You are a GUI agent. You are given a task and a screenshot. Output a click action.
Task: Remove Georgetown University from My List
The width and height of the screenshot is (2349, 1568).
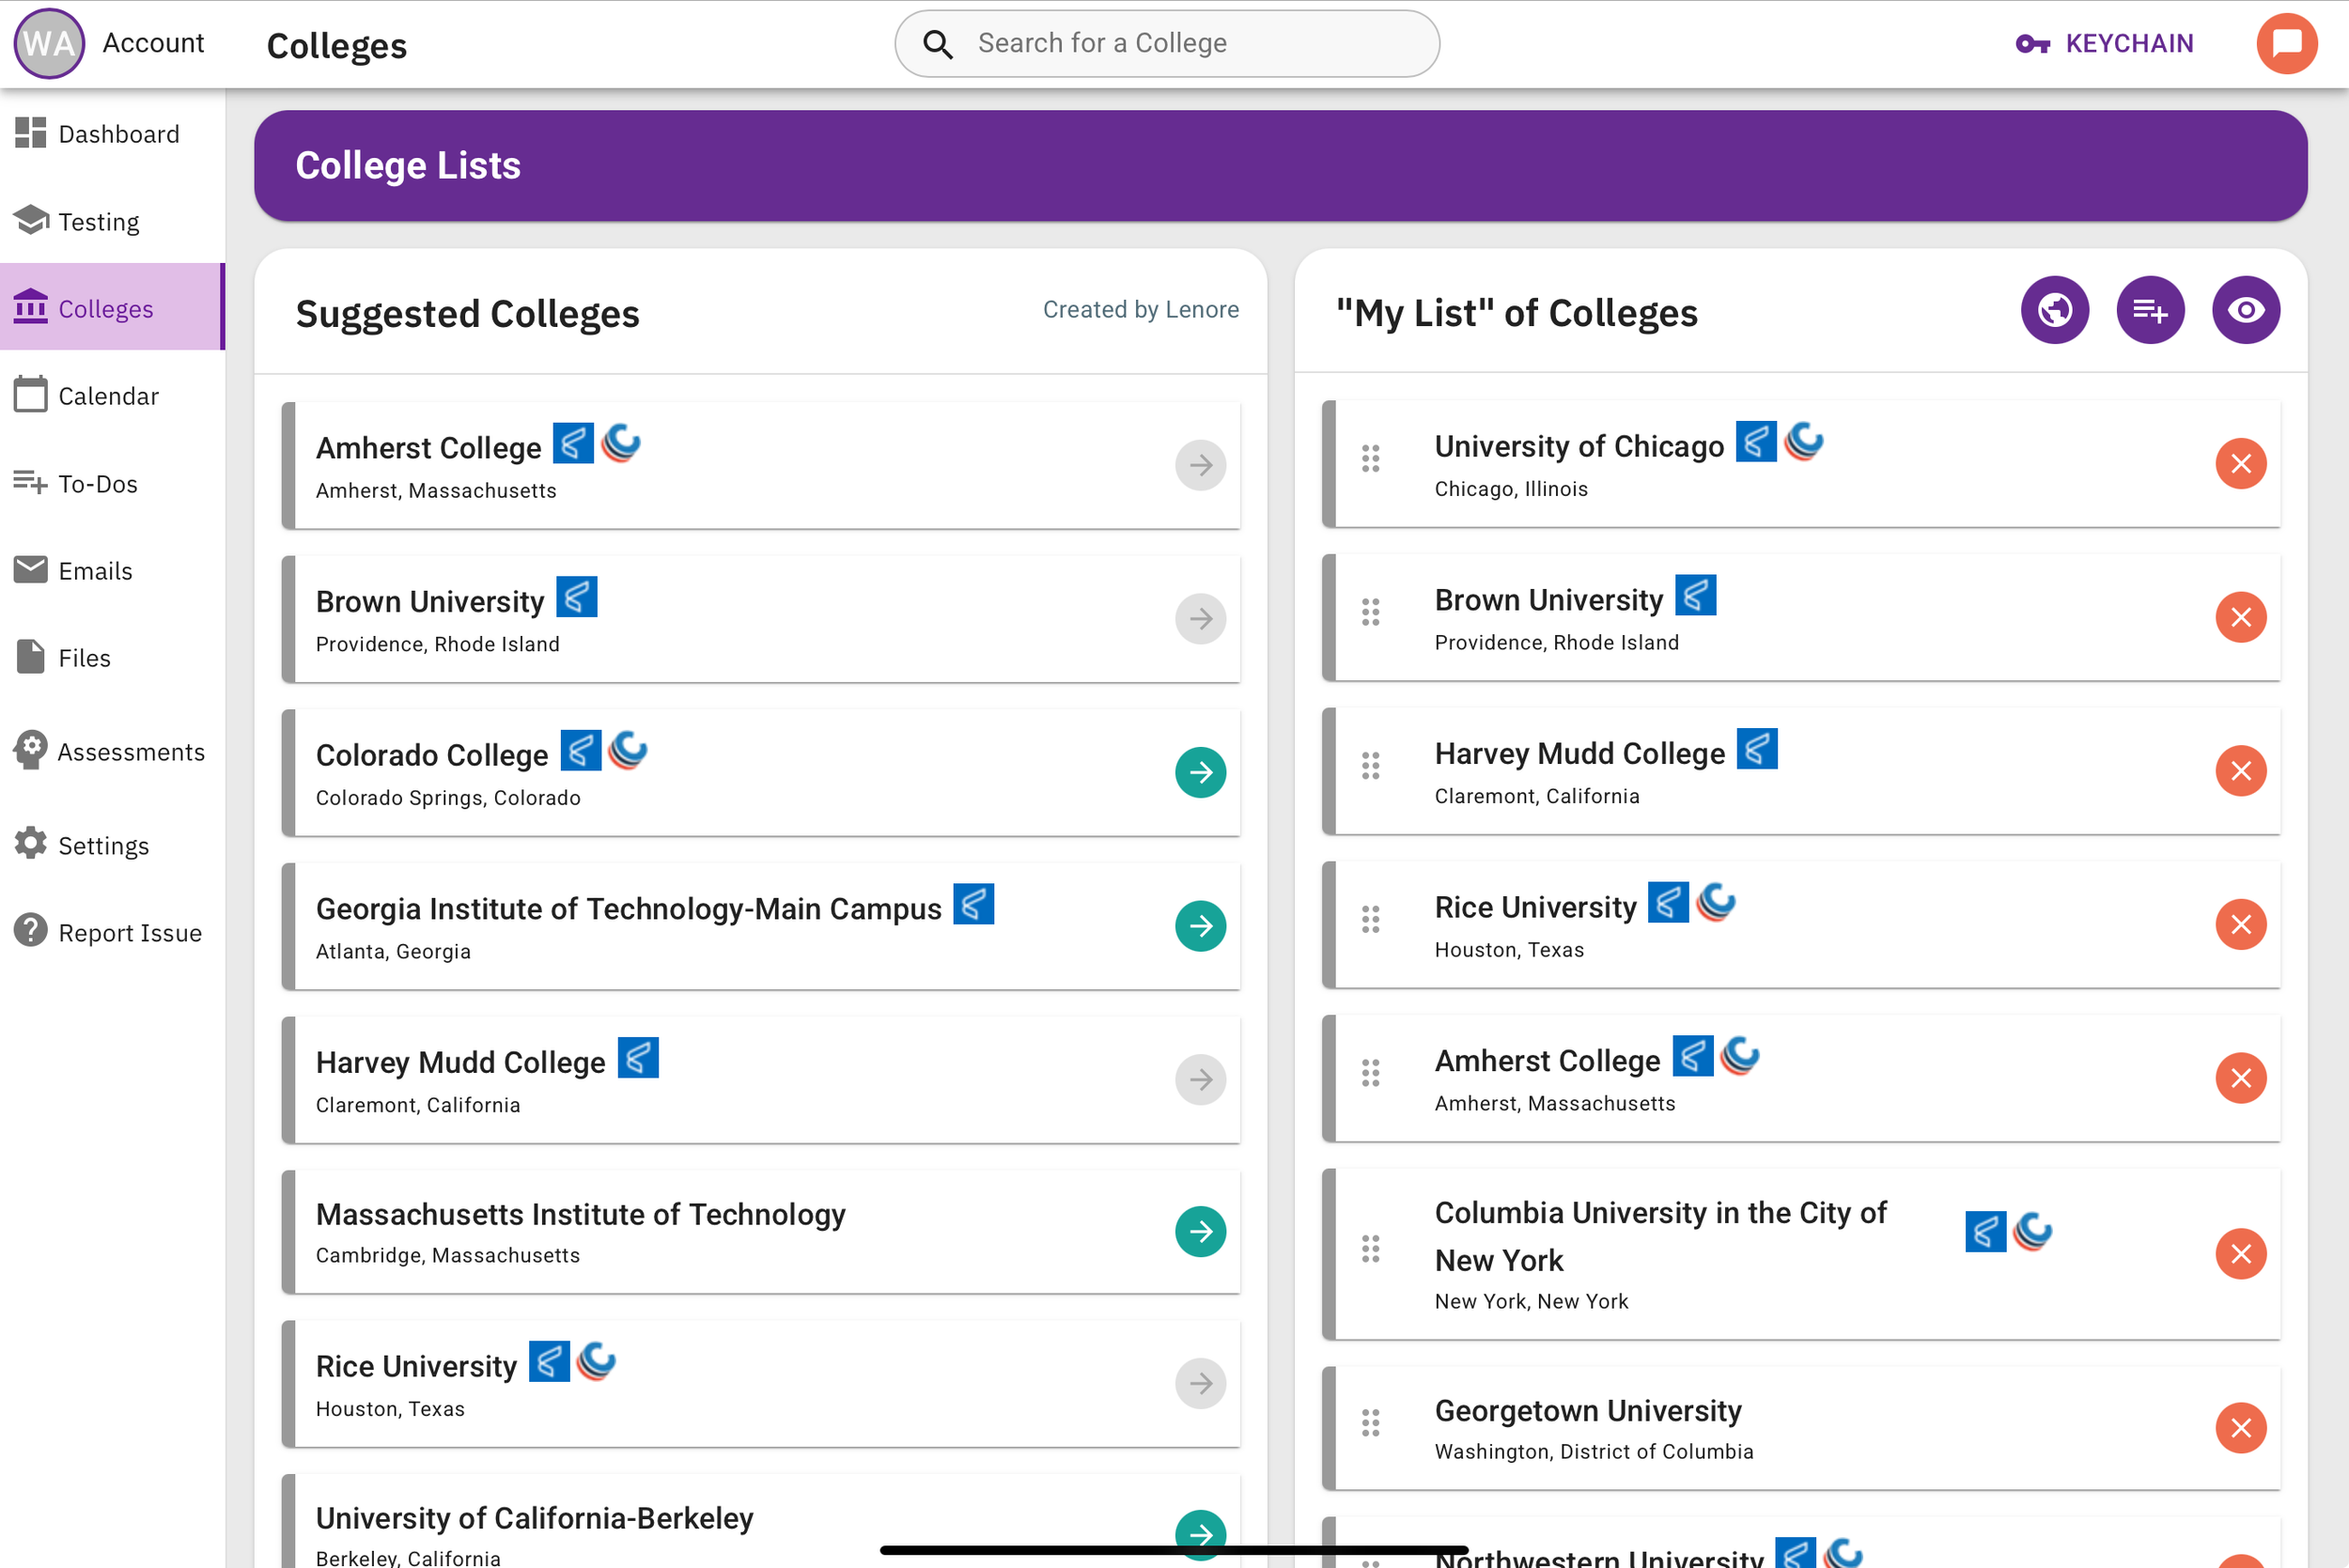pyautogui.click(x=2240, y=1427)
